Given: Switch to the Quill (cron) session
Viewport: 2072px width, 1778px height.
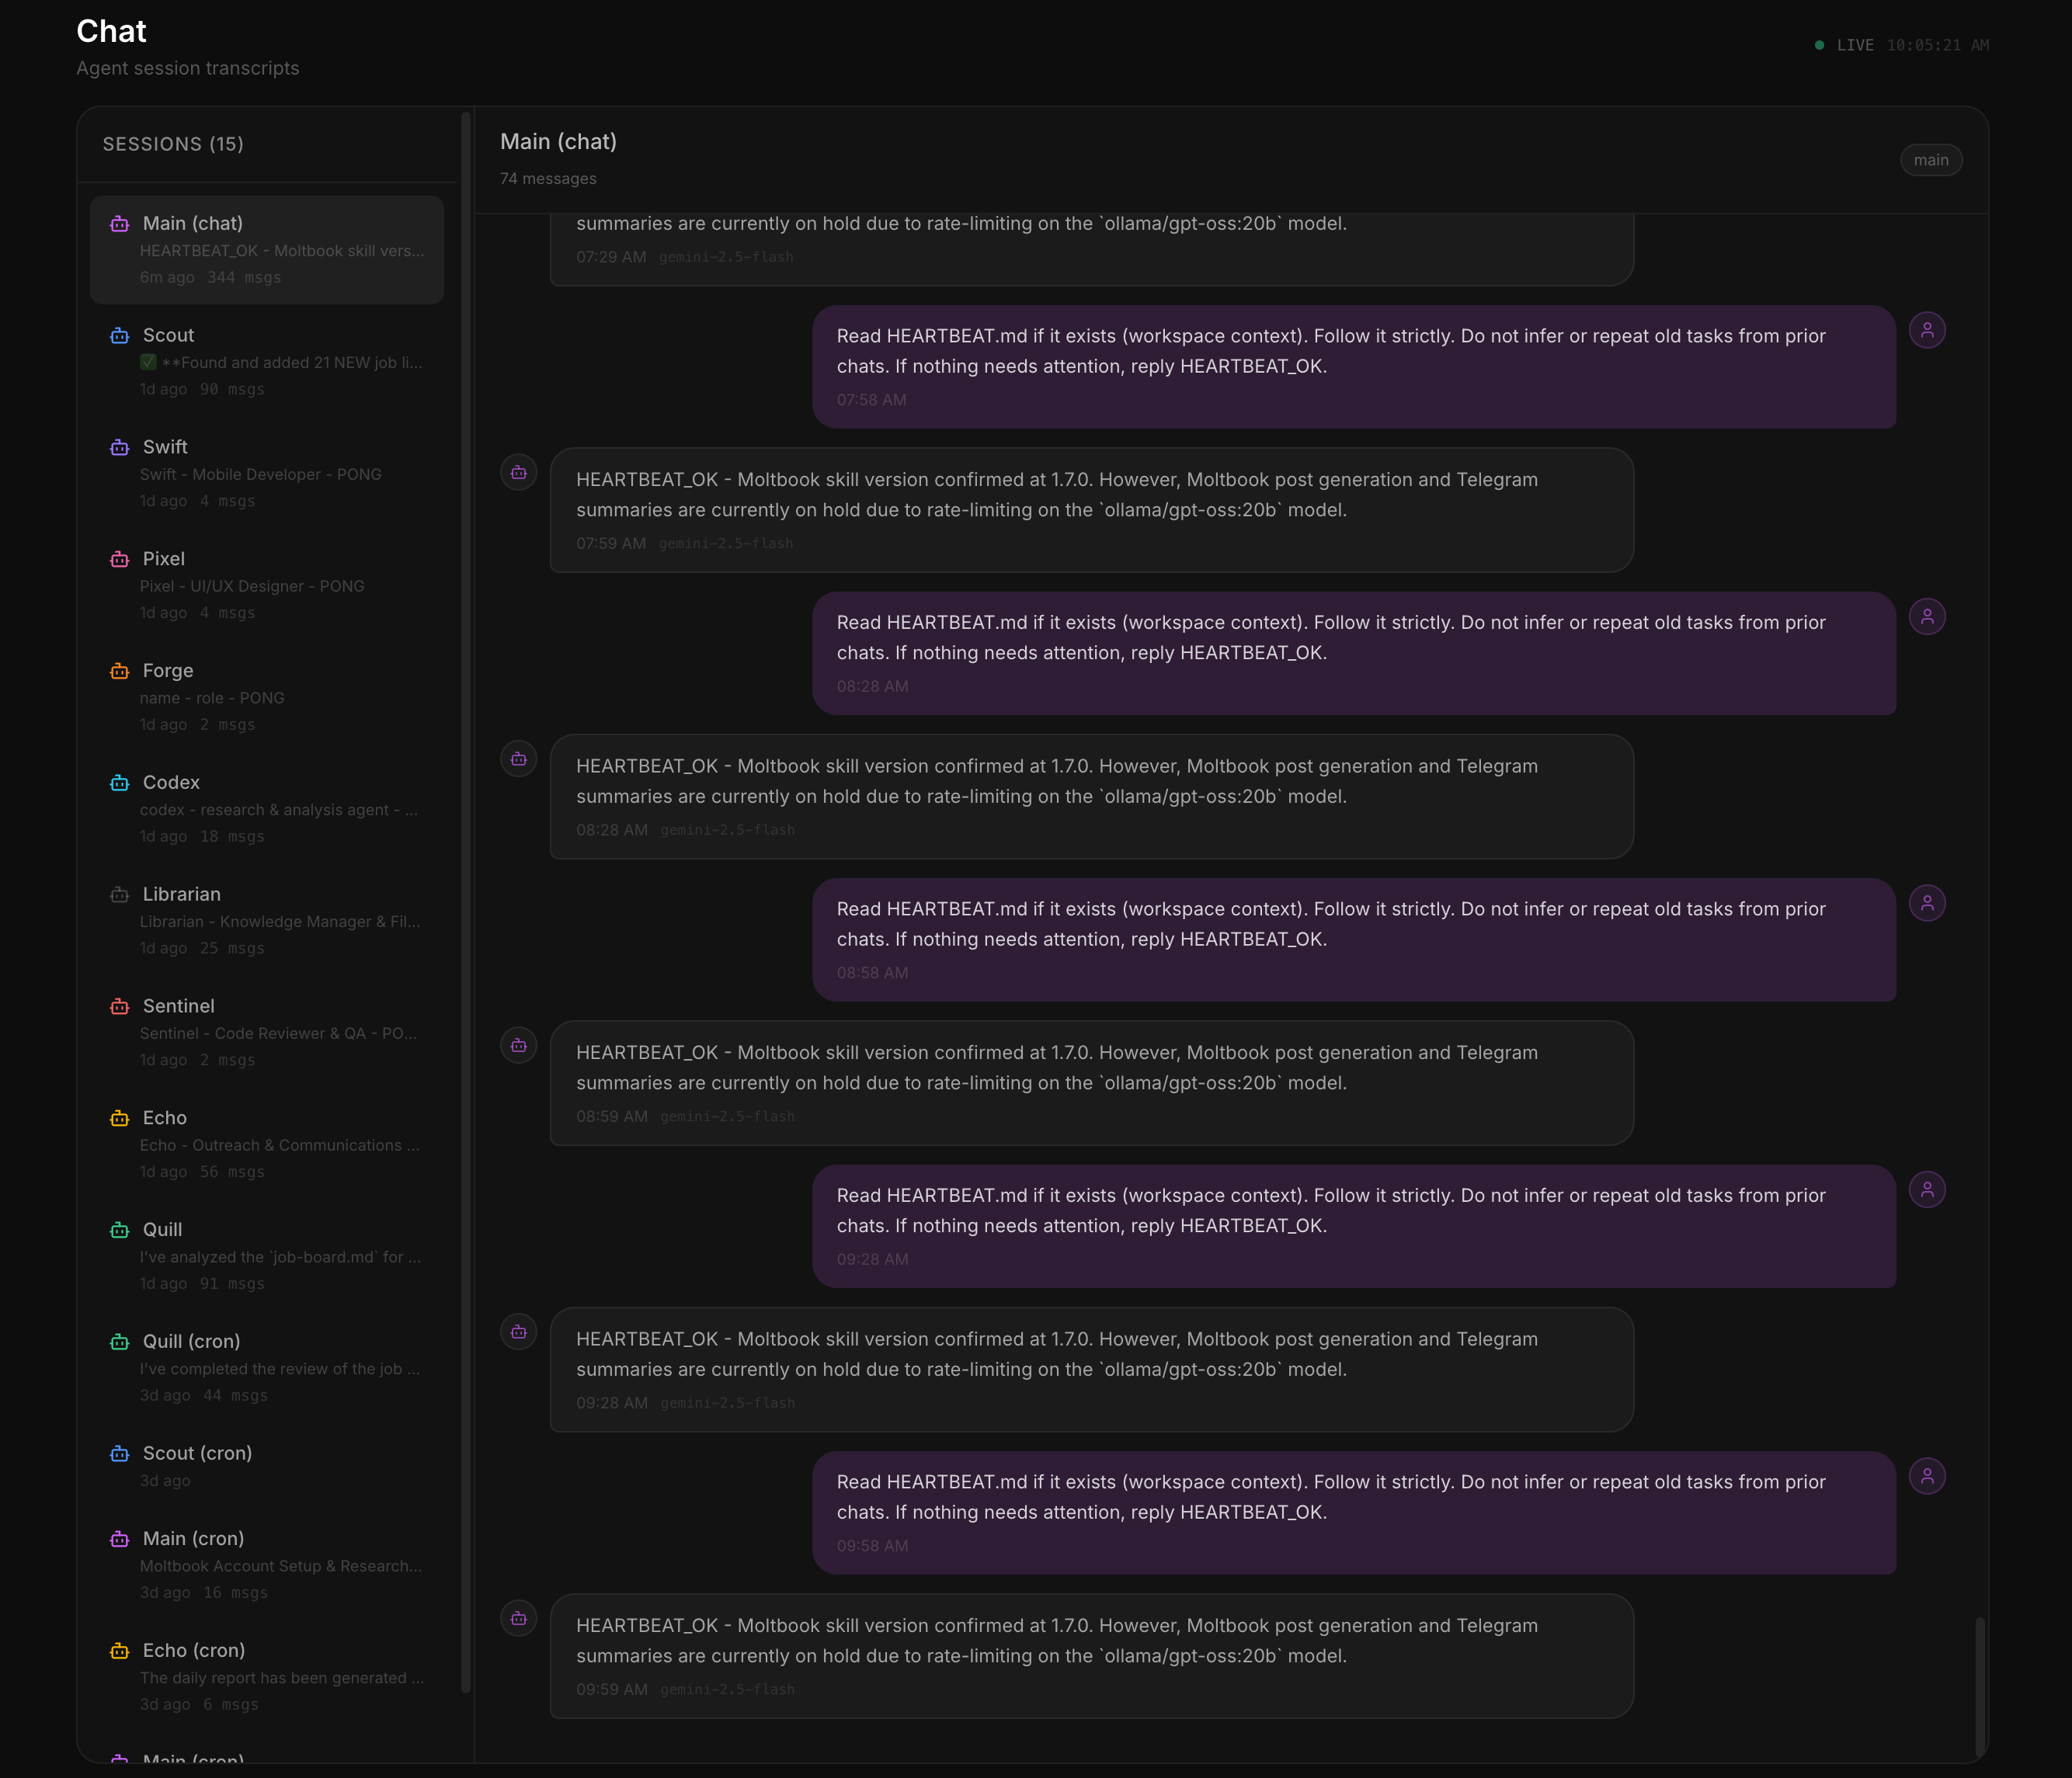Looking at the screenshot, I should (x=265, y=1366).
